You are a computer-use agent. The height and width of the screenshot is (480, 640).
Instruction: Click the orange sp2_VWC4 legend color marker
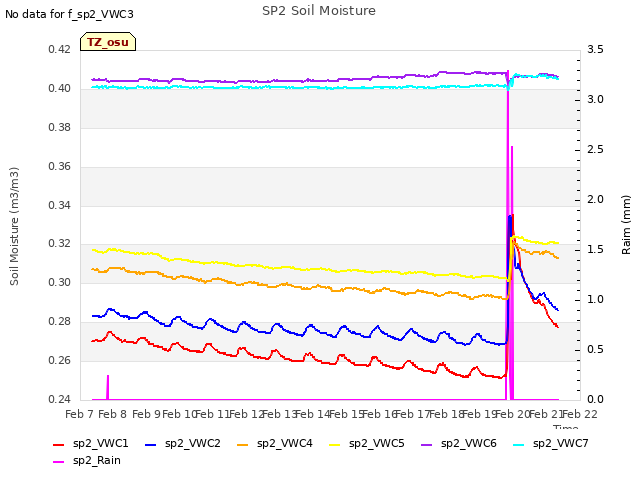click(x=243, y=444)
